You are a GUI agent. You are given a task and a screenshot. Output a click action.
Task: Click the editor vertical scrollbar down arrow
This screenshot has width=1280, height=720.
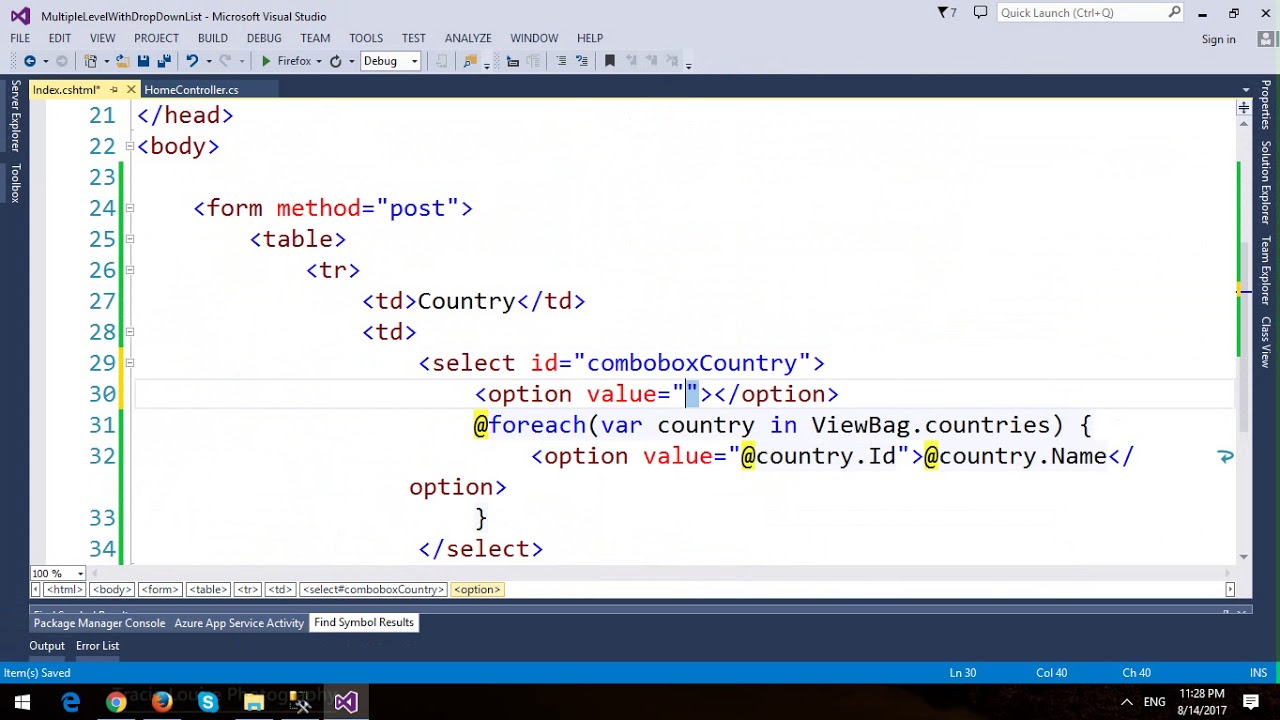[x=1243, y=557]
